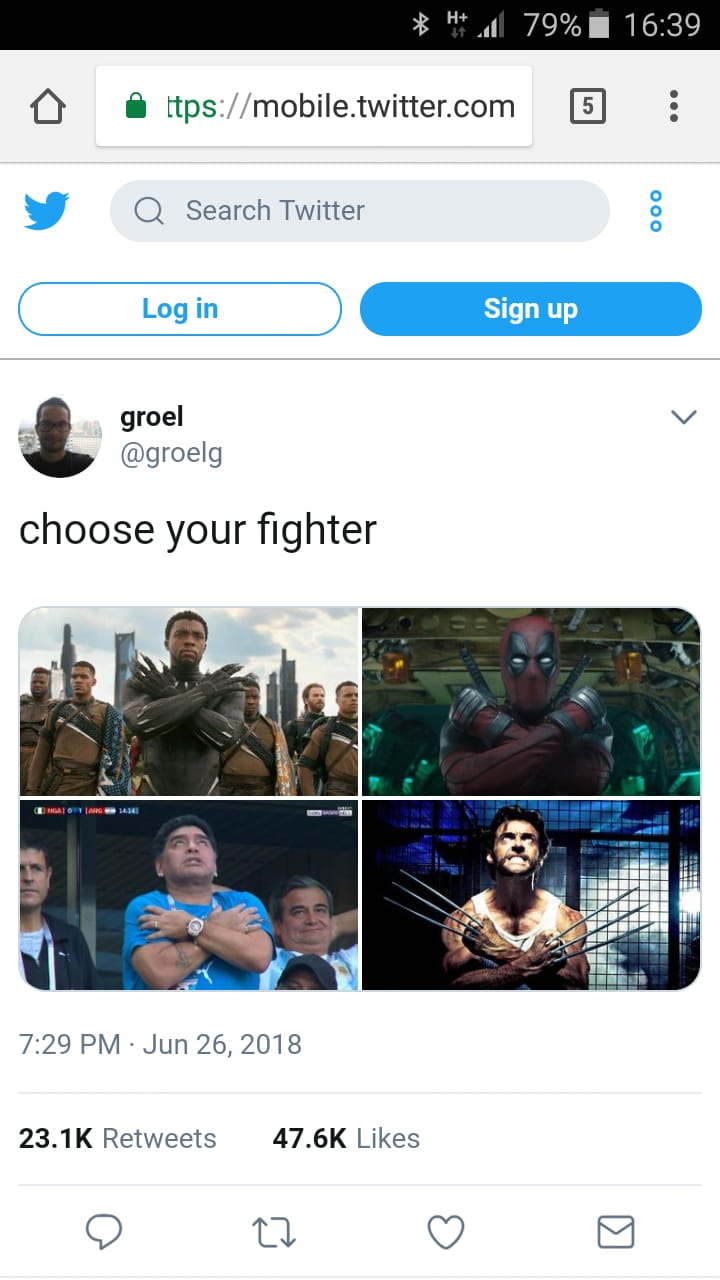Click the green padlock security icon
720x1280 pixels.
click(136, 106)
